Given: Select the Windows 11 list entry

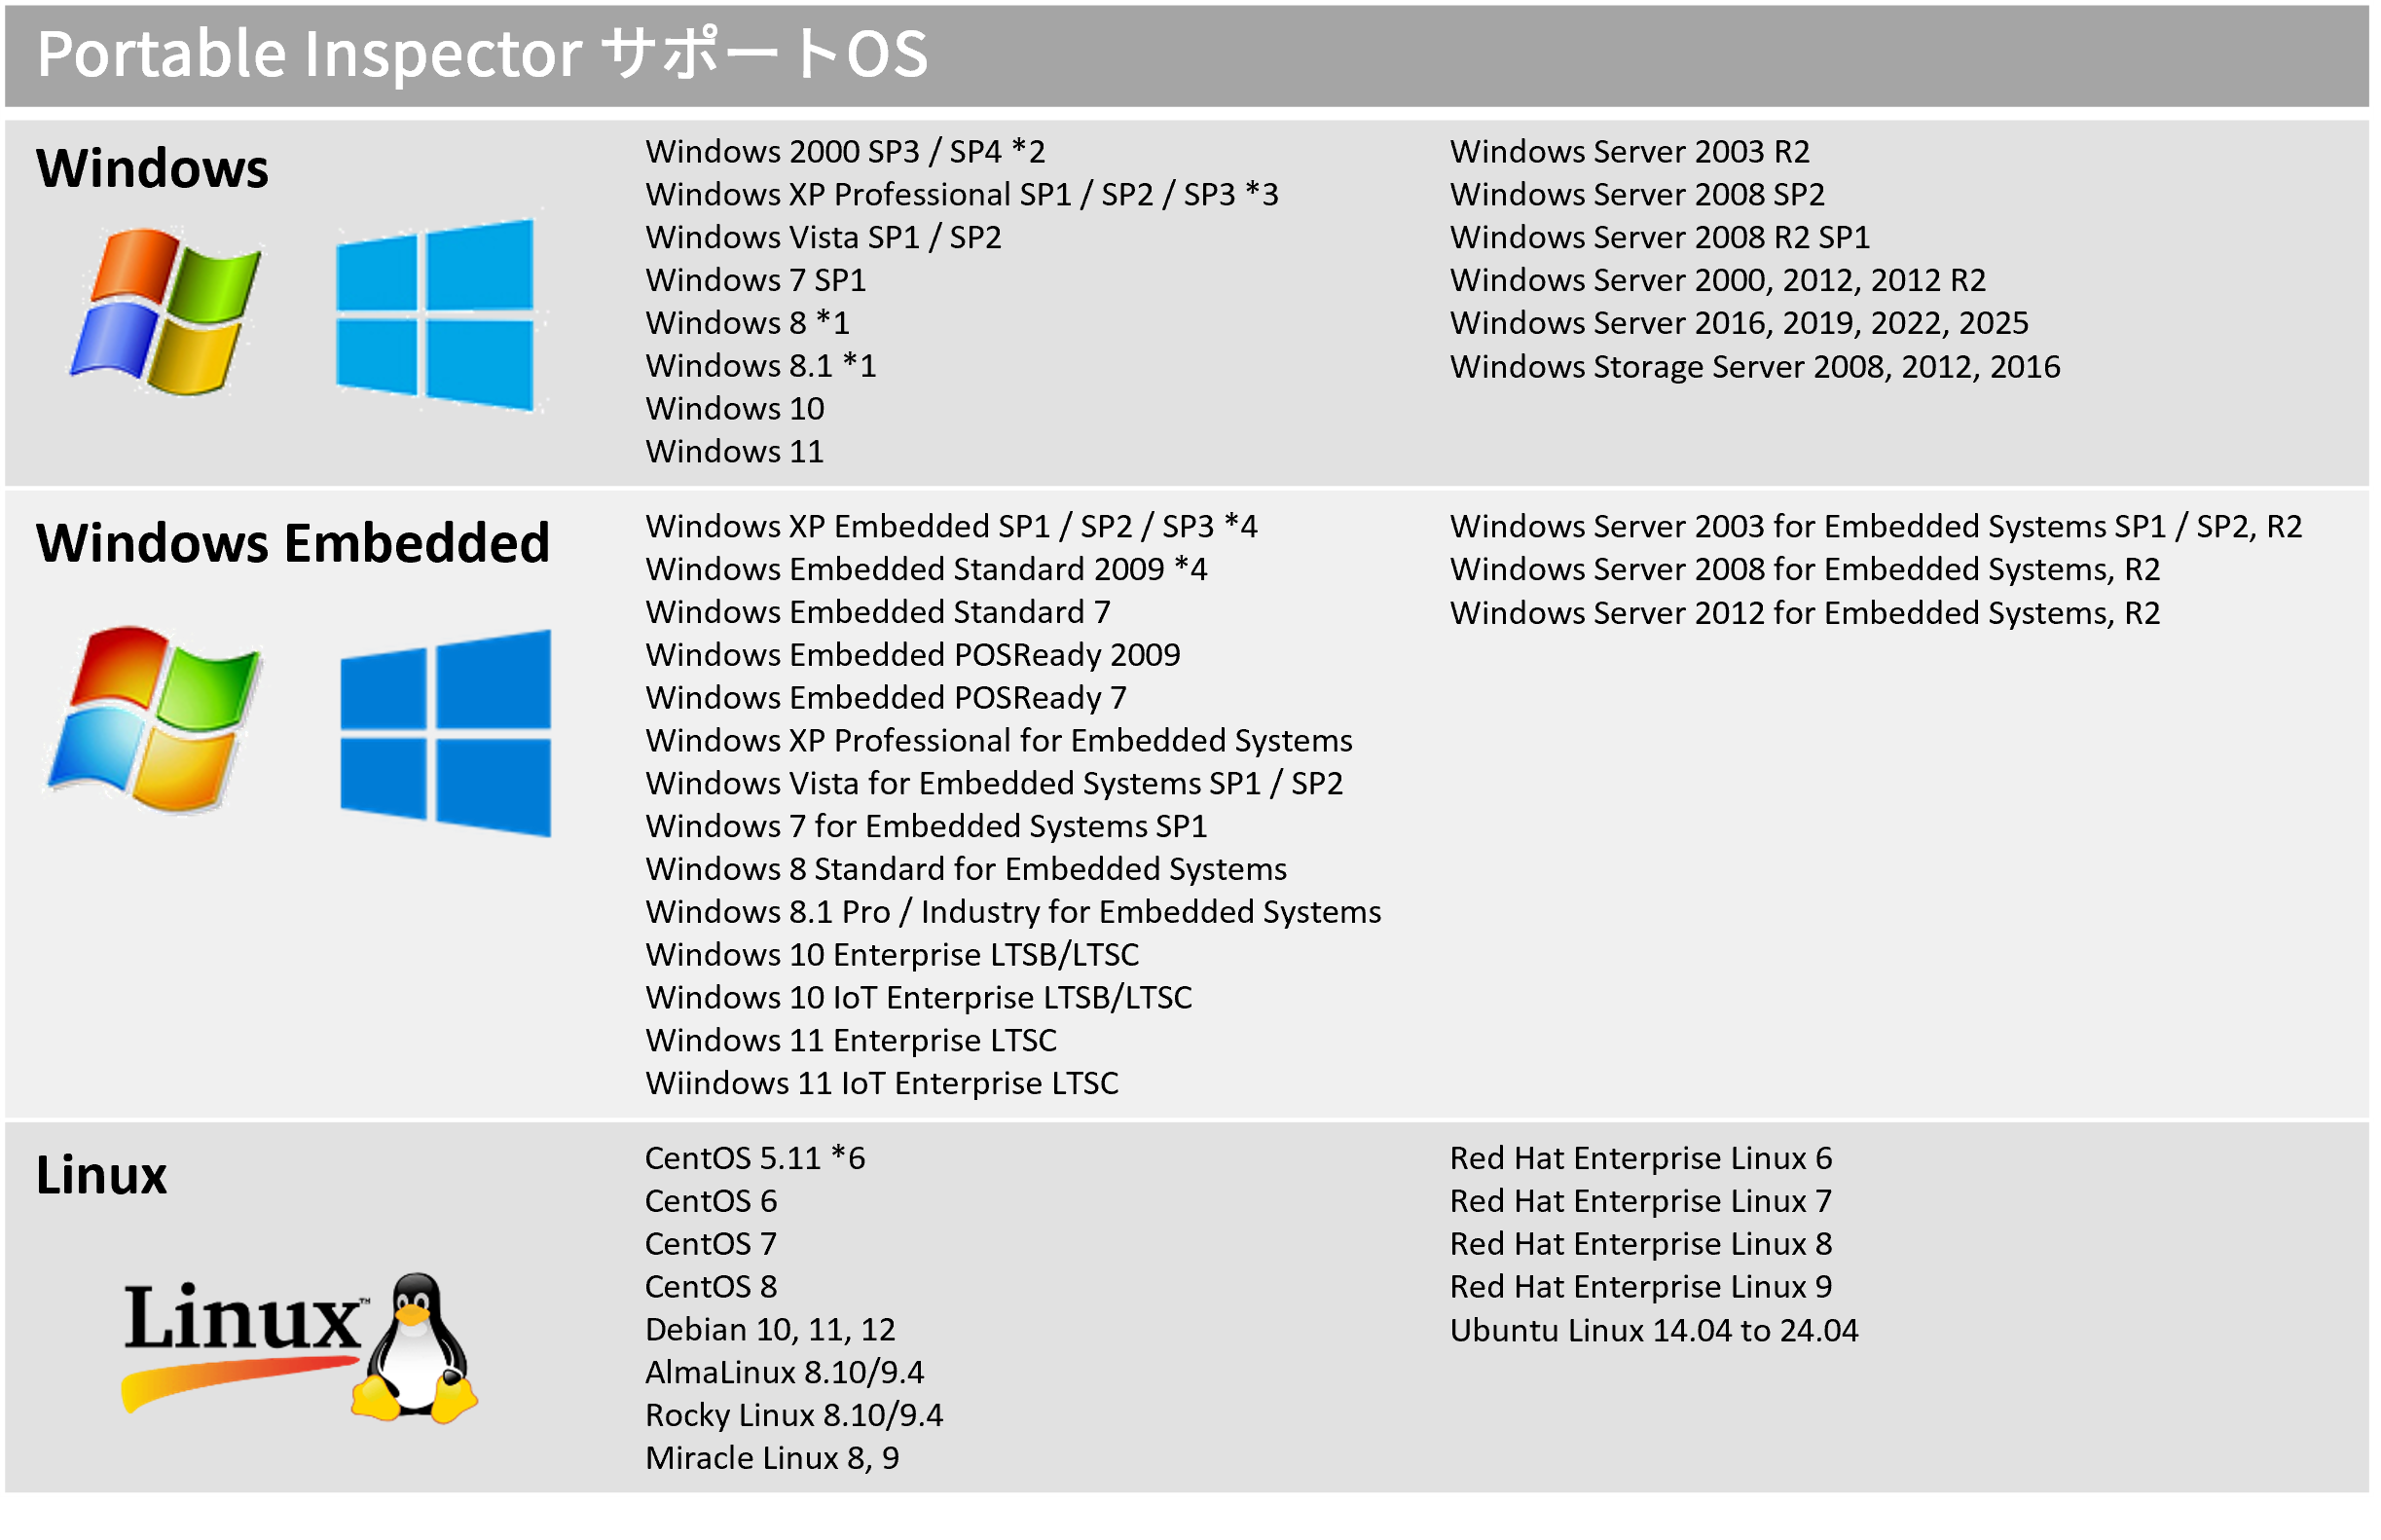Looking at the screenshot, I should (x=734, y=452).
